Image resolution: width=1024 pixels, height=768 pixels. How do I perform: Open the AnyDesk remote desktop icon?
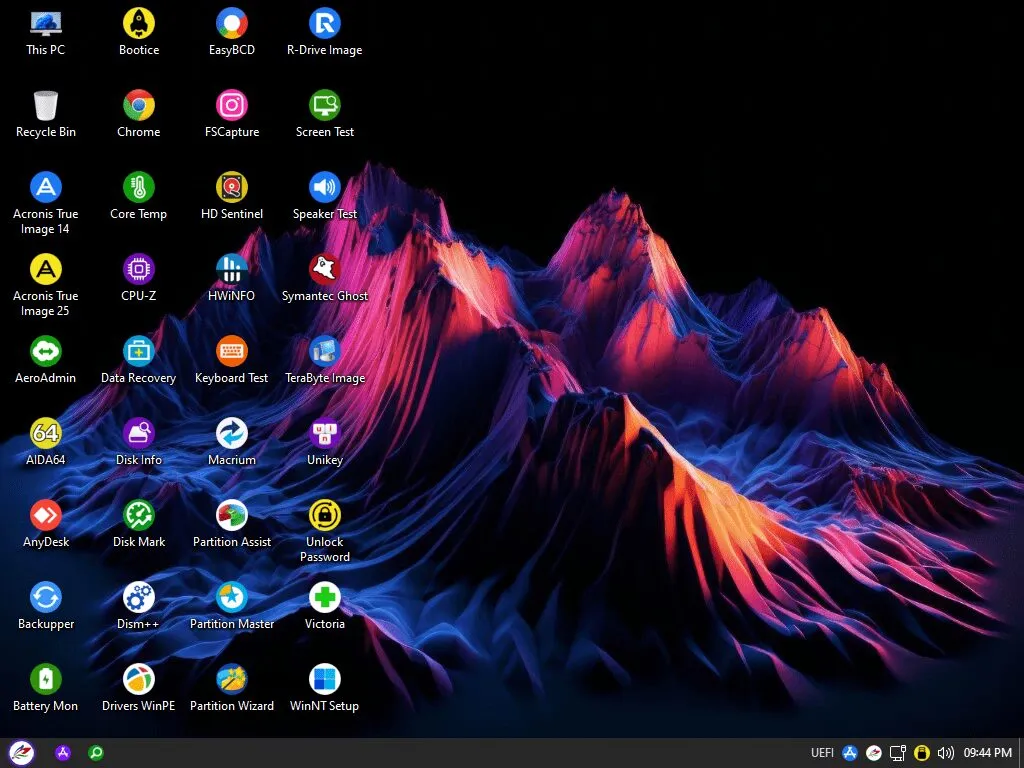tap(46, 515)
